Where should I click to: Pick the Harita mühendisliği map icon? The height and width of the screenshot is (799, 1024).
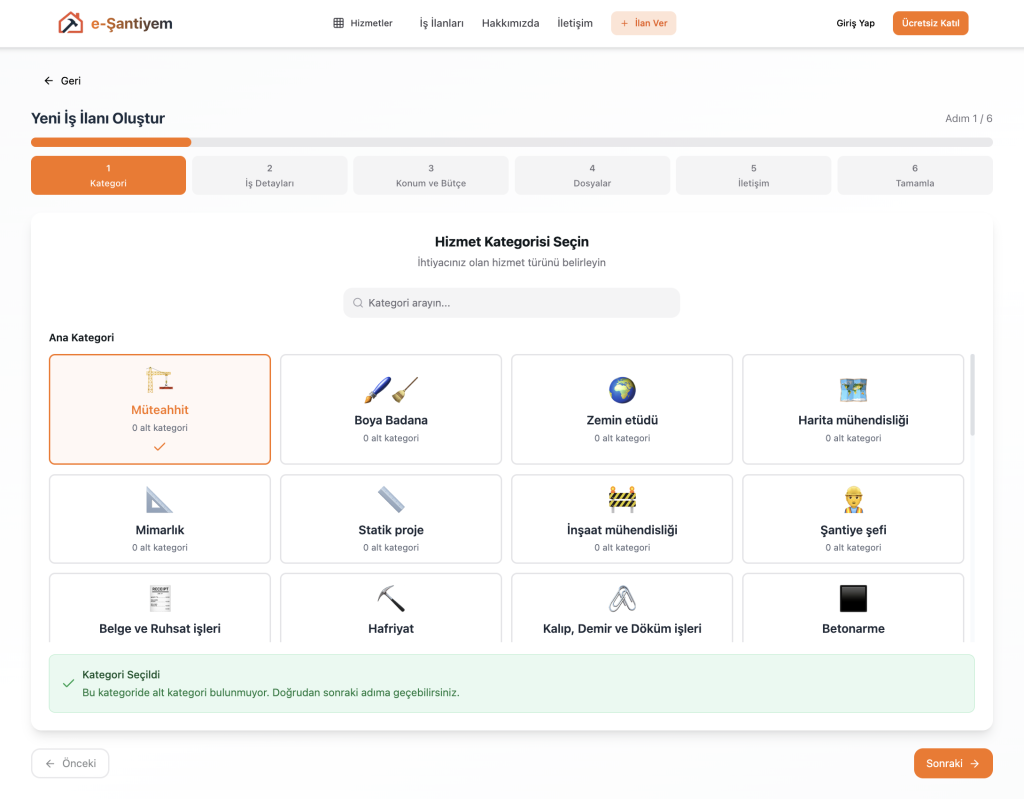click(853, 390)
